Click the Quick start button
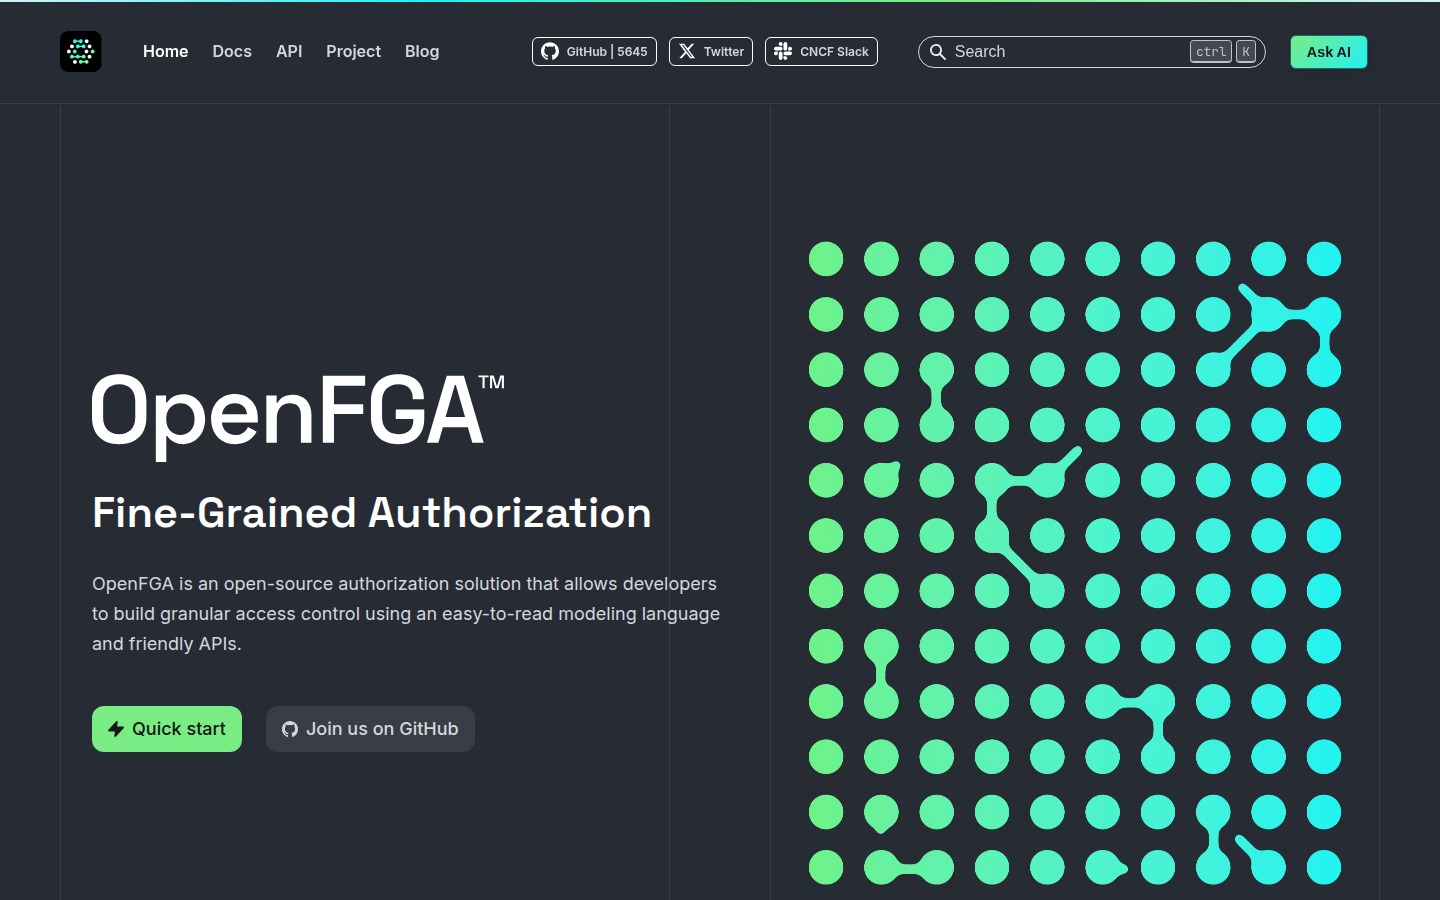 pos(167,729)
